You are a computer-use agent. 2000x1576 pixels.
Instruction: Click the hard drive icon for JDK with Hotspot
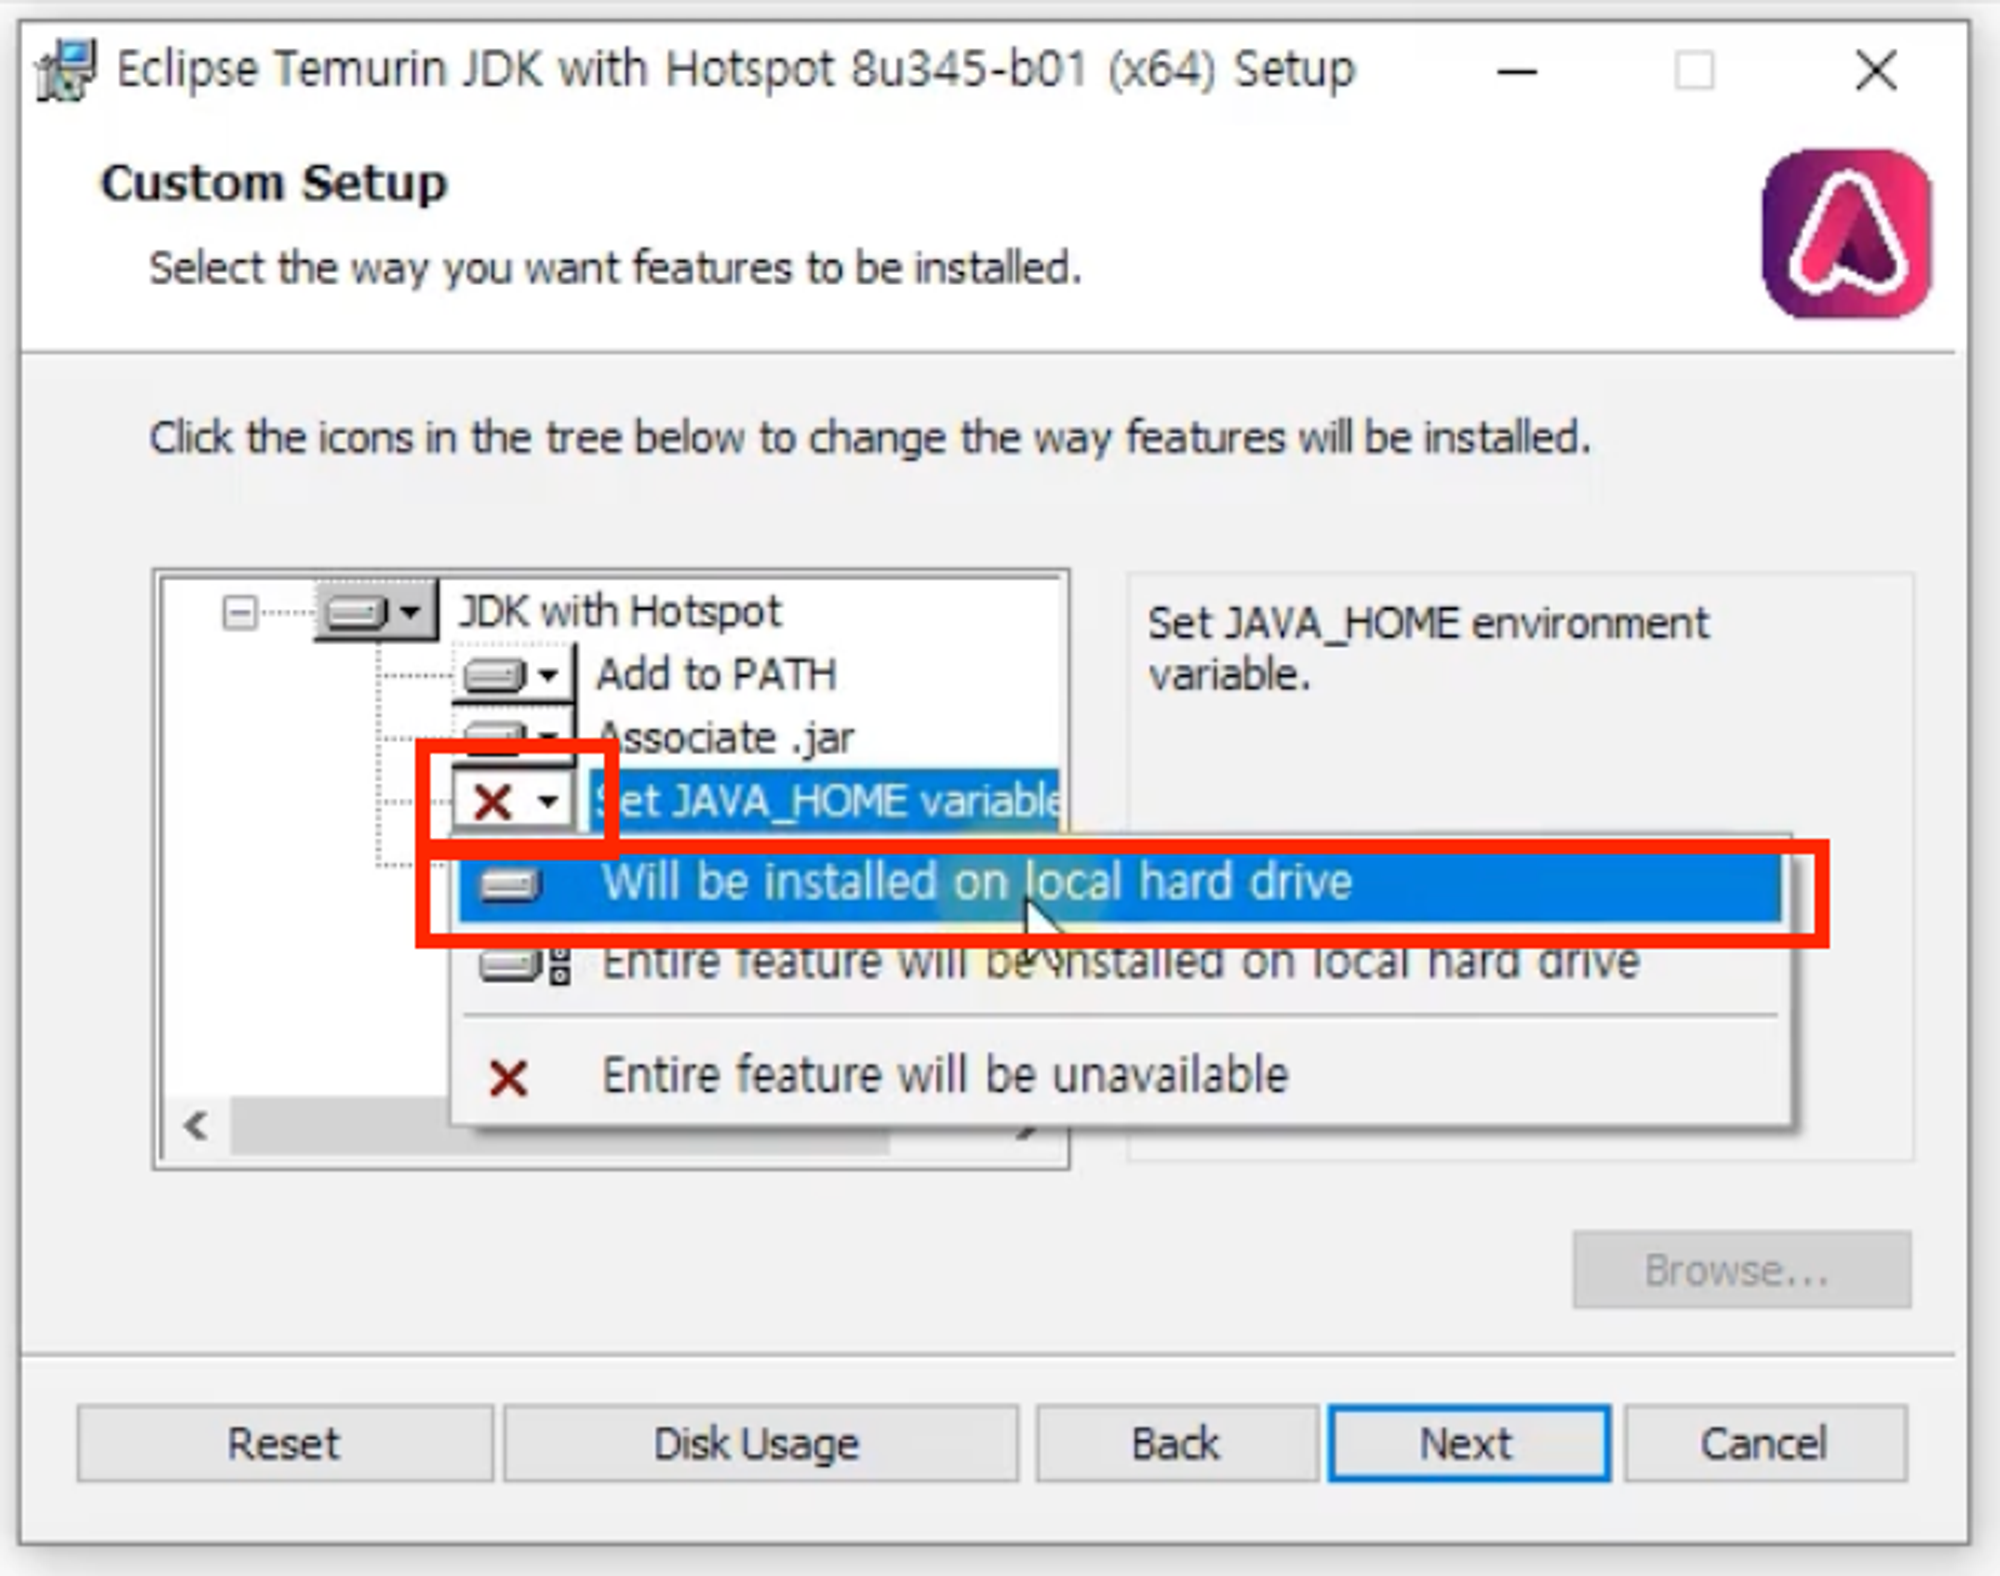357,611
